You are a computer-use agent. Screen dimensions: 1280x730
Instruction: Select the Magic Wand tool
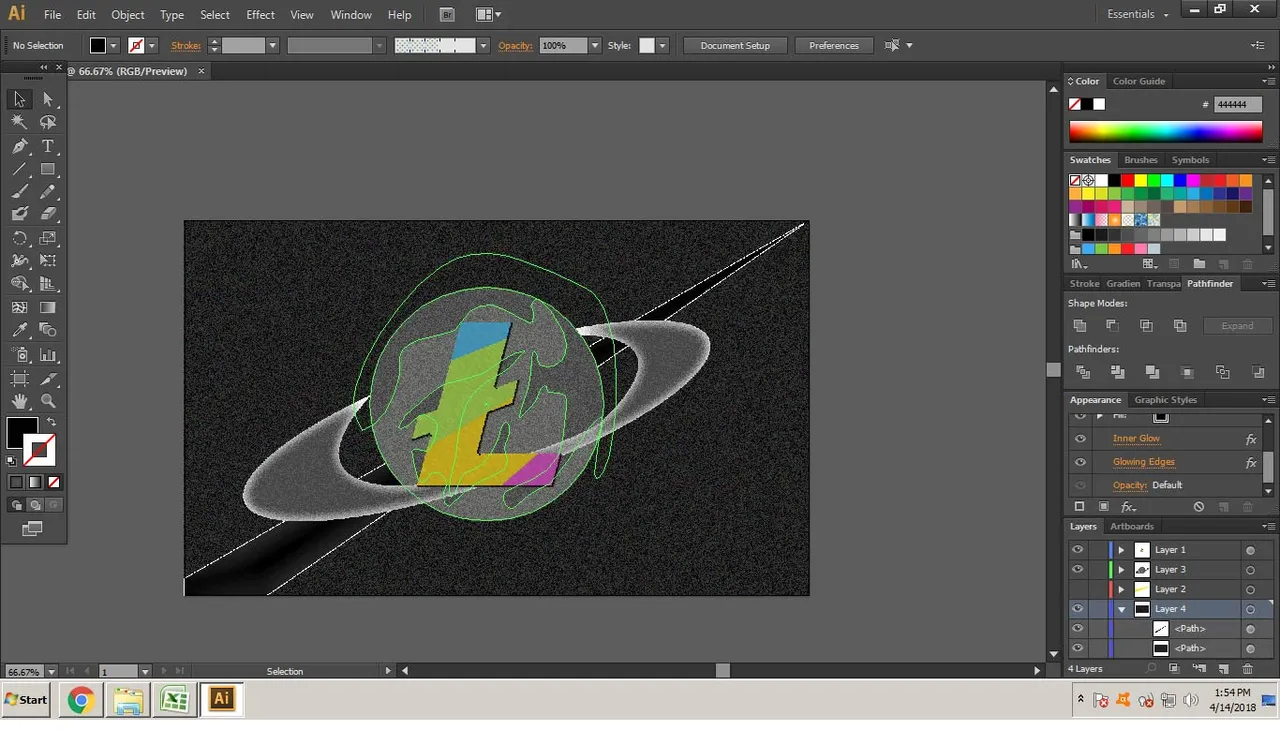tap(19, 122)
